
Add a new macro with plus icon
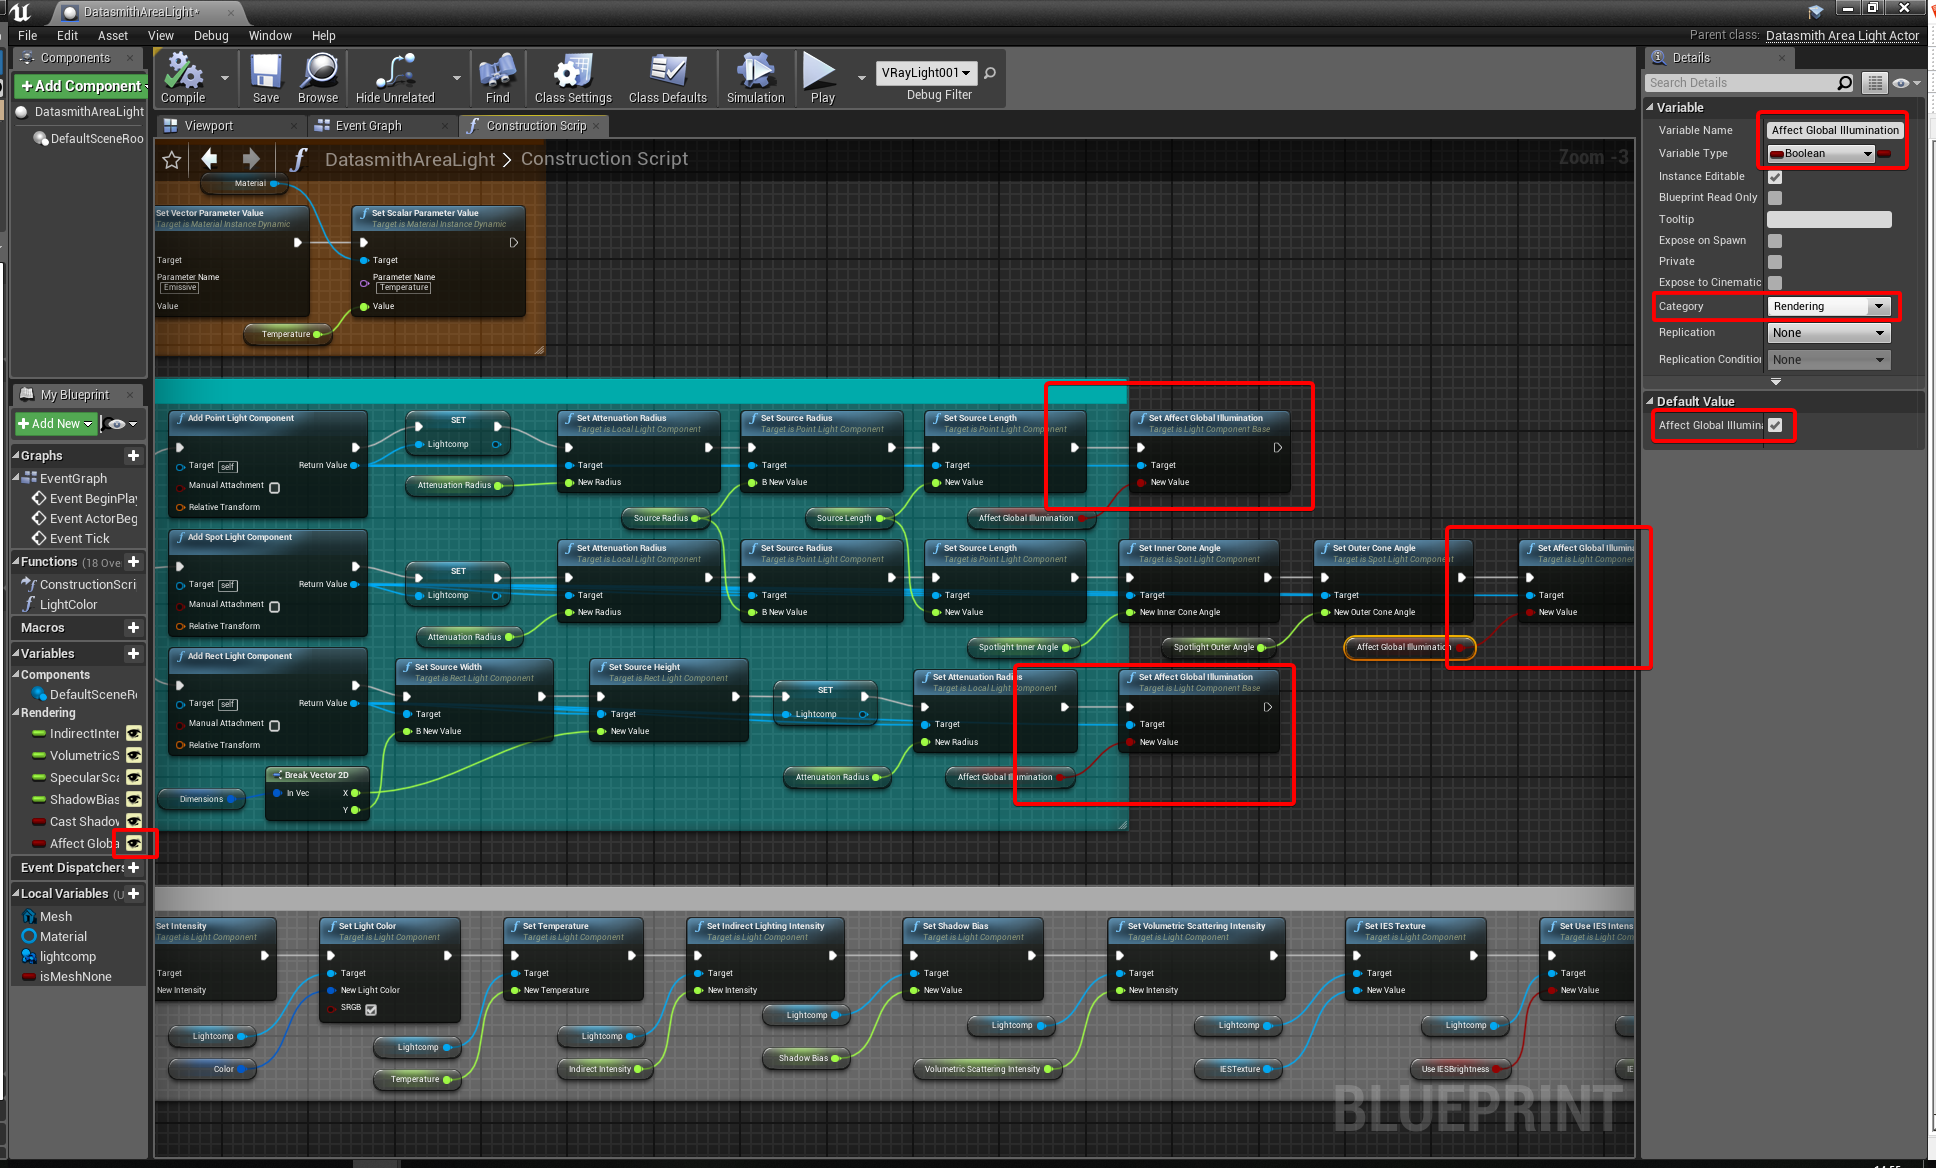pyautogui.click(x=133, y=627)
